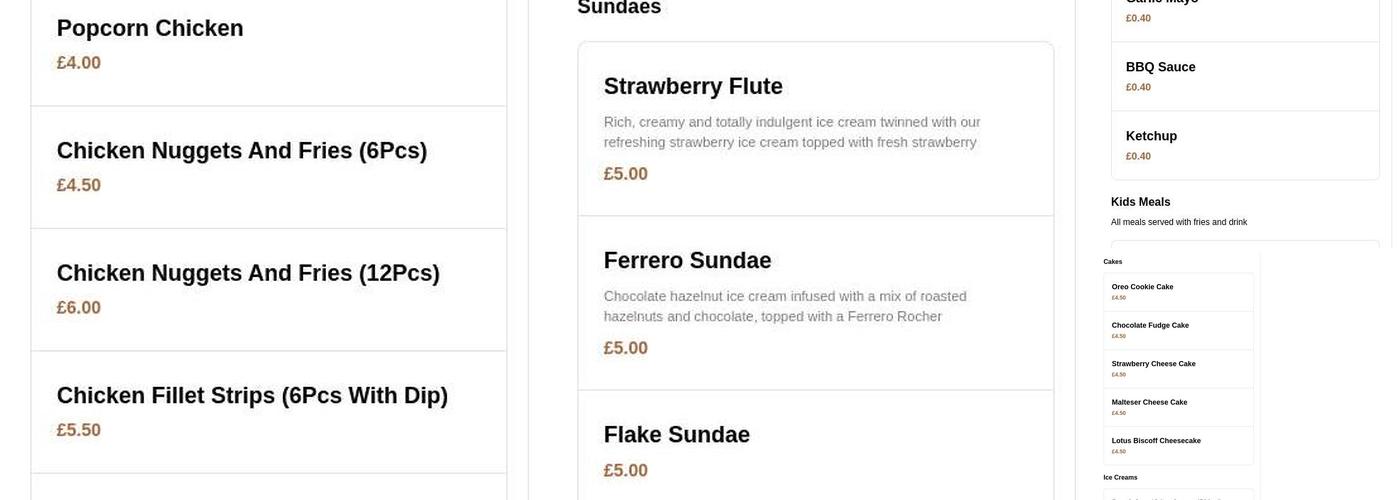Image resolution: width=1400 pixels, height=500 pixels.
Task: Choose Chicken Nuggets And Fries (6Pcs)
Action: pyautogui.click(x=241, y=151)
